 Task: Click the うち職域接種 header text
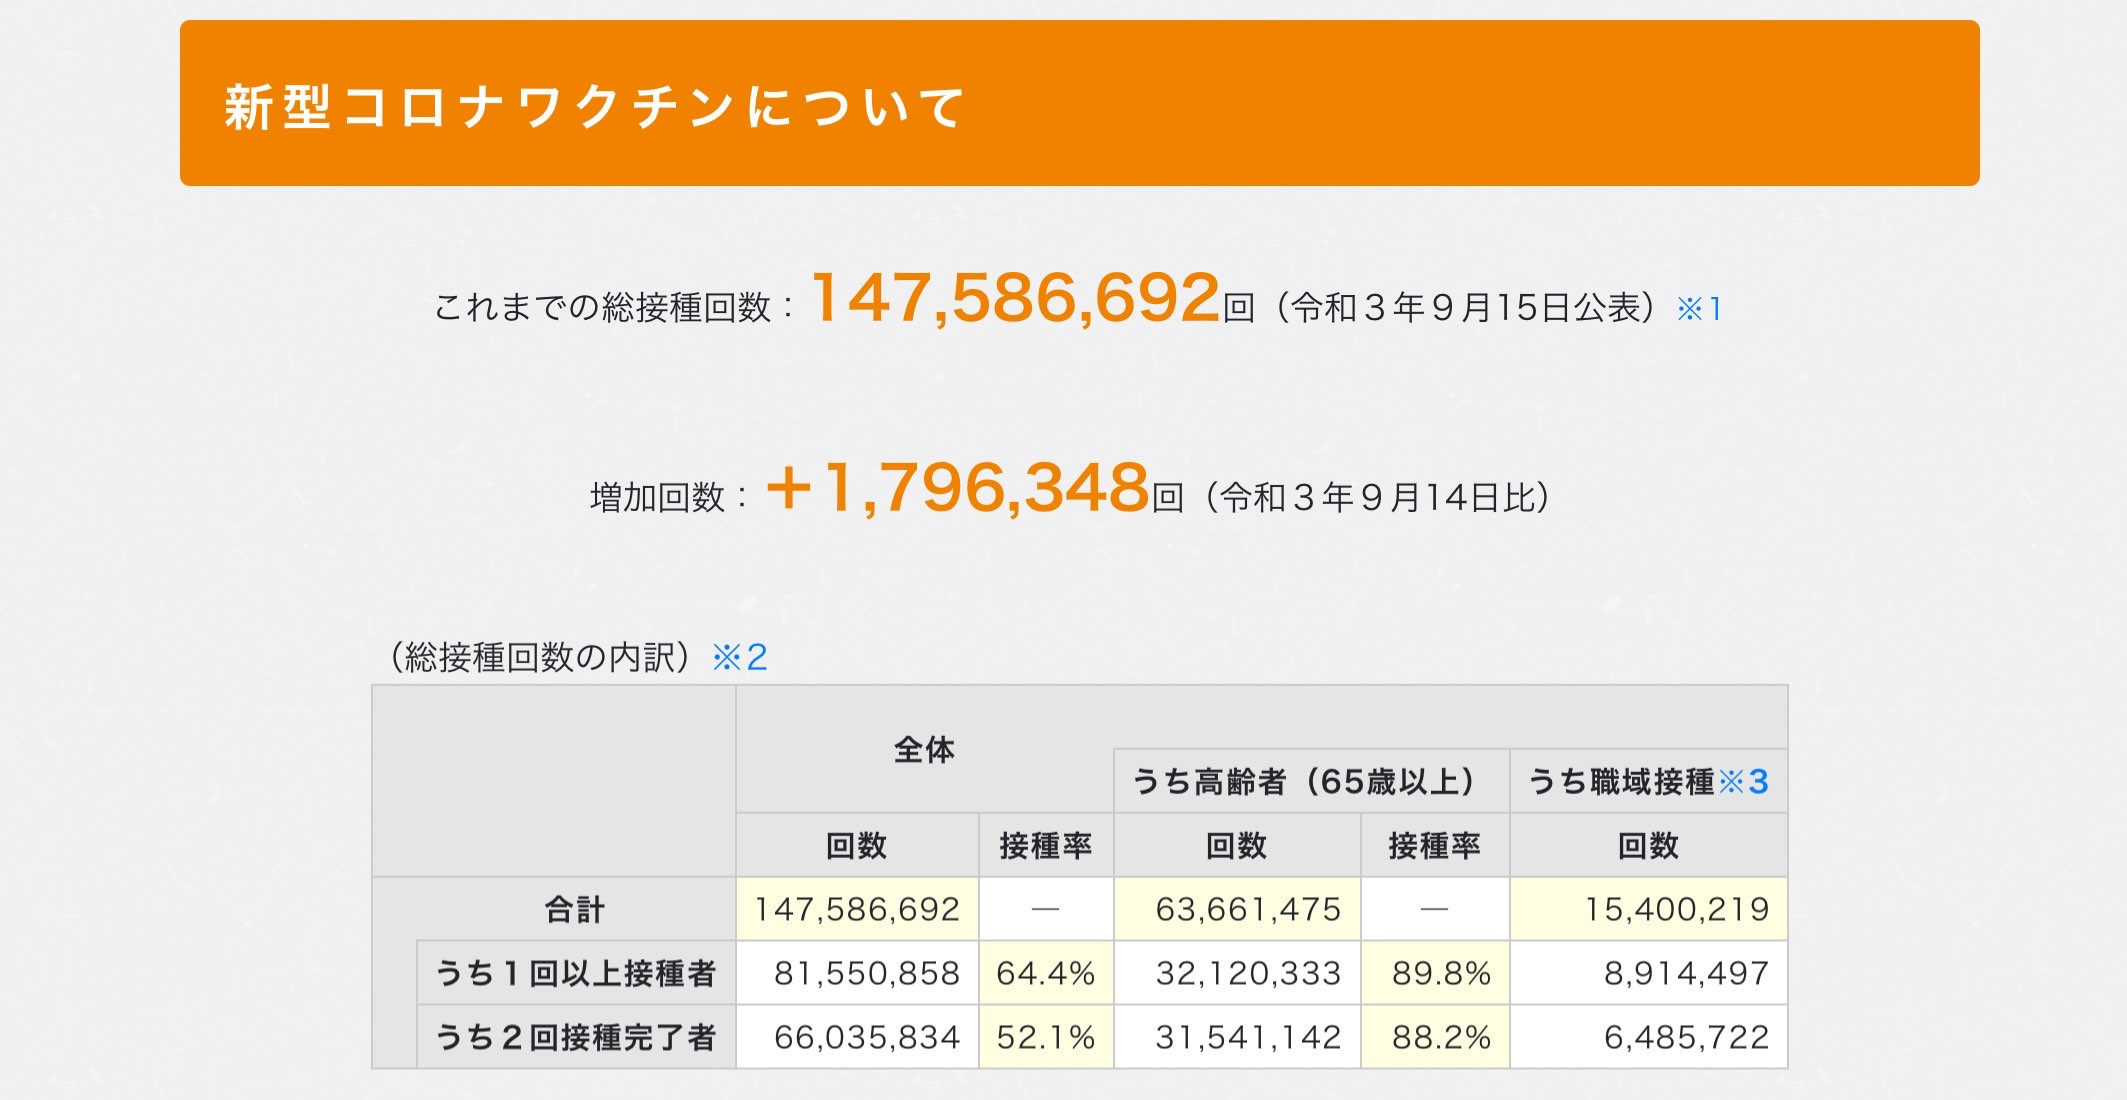pyautogui.click(x=1621, y=781)
